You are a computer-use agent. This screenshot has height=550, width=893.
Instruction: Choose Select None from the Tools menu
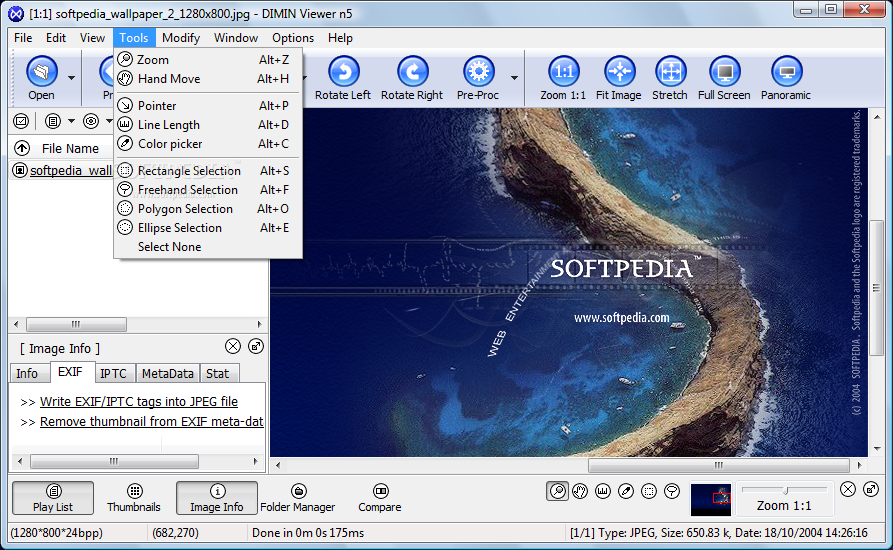[x=208, y=247]
